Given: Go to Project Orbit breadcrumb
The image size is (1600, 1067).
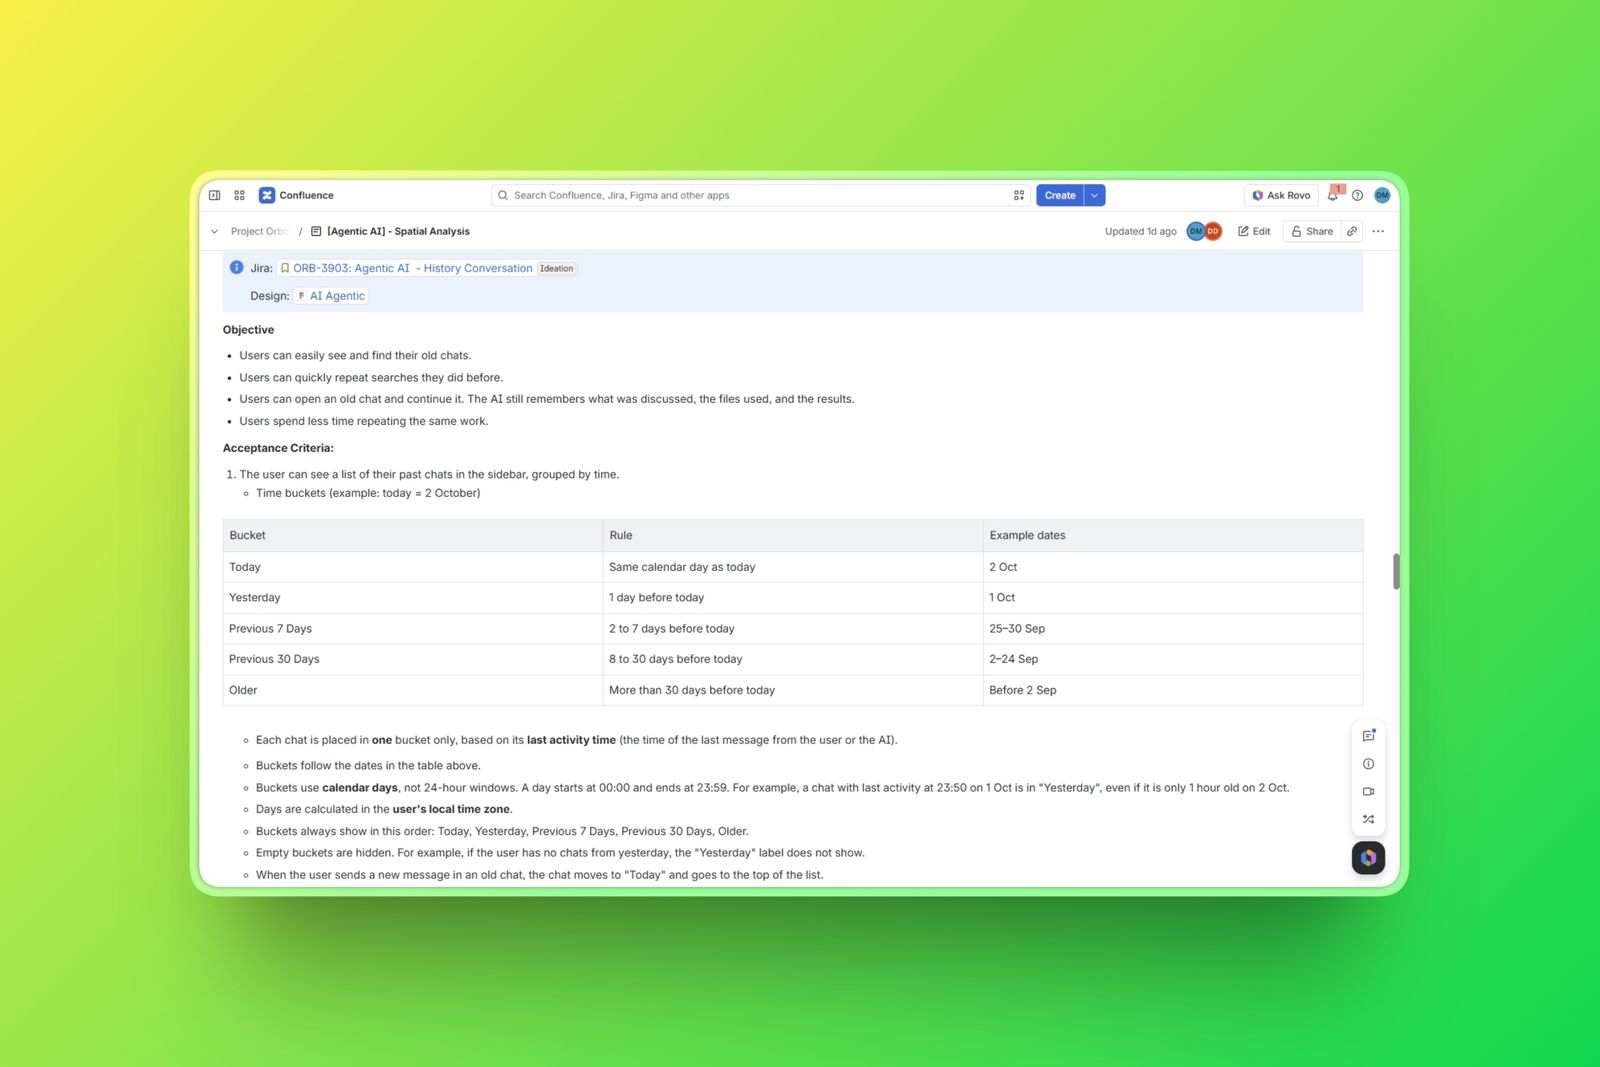Looking at the screenshot, I should (x=260, y=231).
